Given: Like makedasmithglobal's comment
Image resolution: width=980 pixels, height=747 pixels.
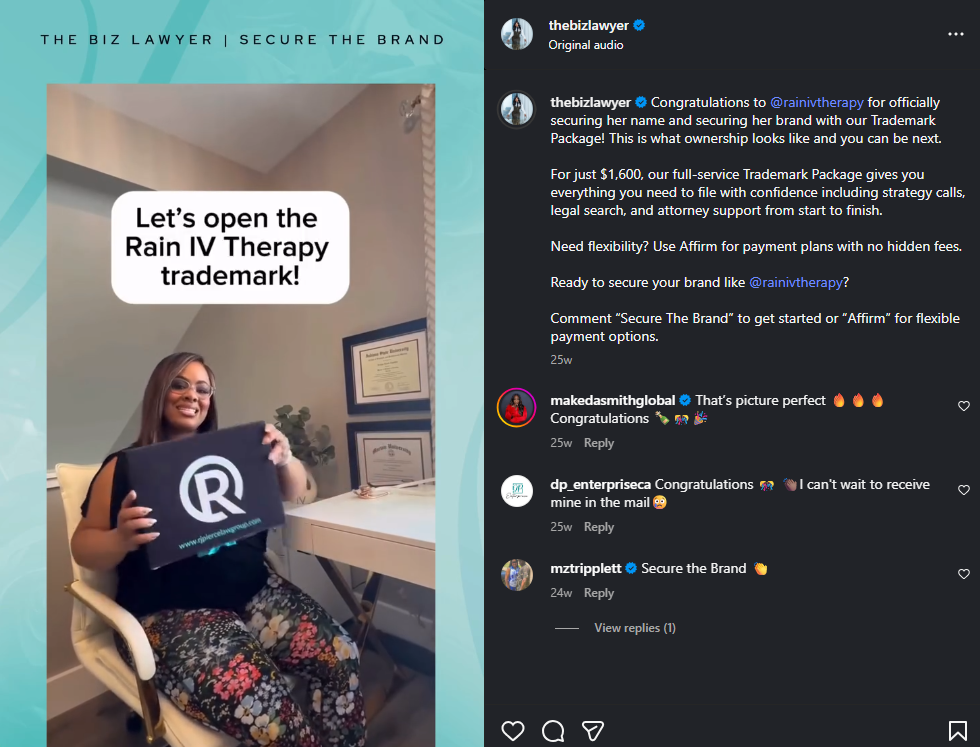Looking at the screenshot, I should click(x=964, y=406).
